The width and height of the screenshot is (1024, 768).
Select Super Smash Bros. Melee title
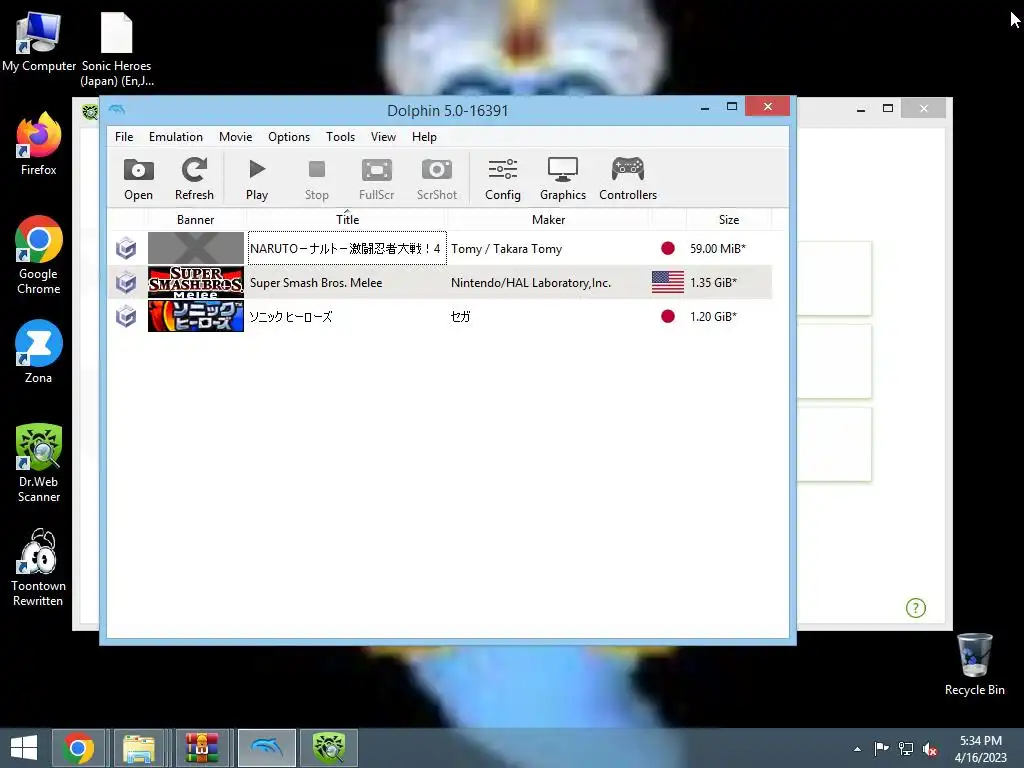pos(316,283)
